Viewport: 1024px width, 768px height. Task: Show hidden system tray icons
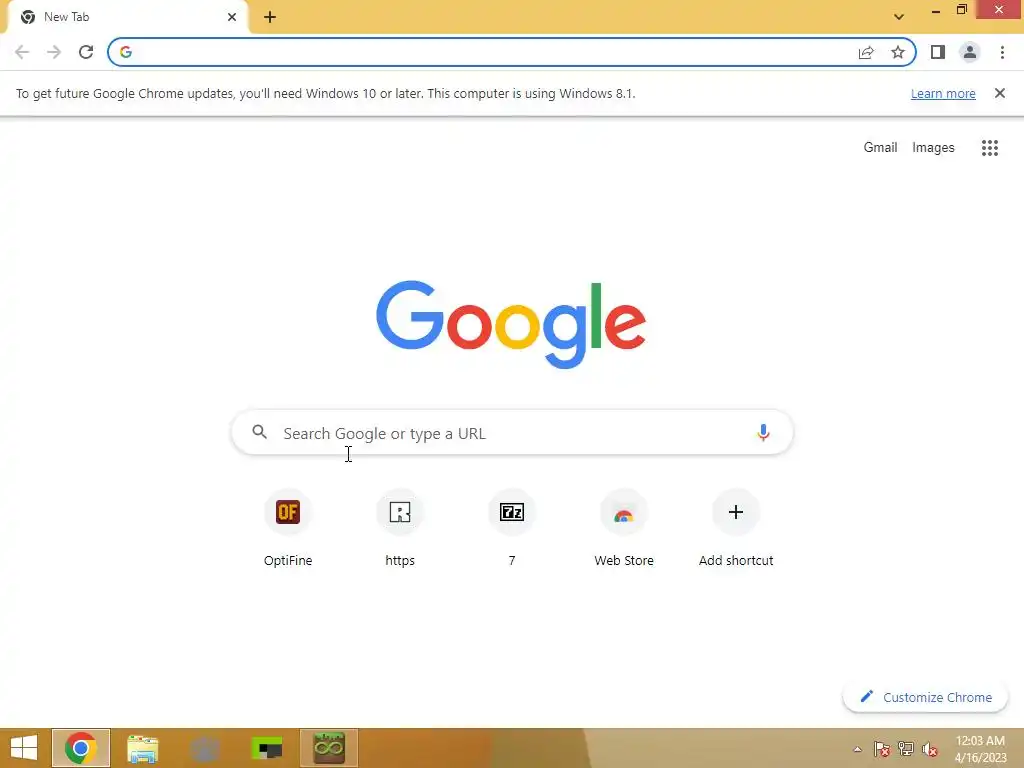857,749
